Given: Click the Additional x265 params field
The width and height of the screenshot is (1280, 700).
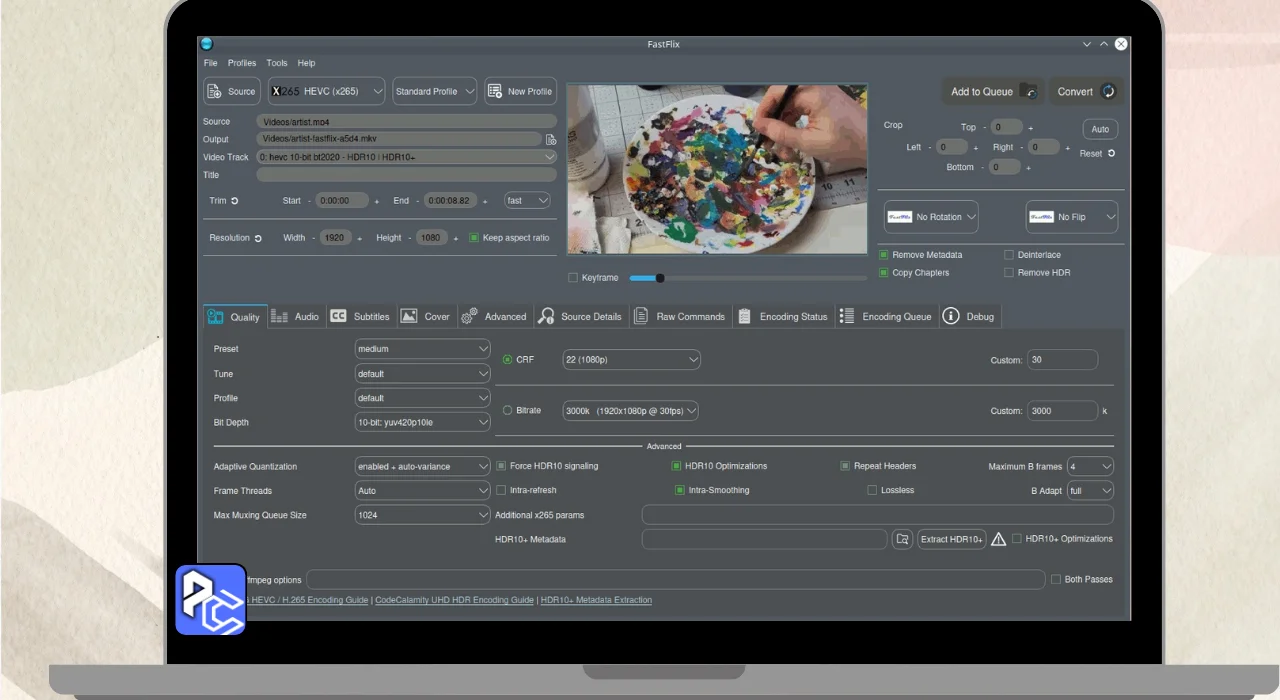Looking at the screenshot, I should tap(876, 515).
